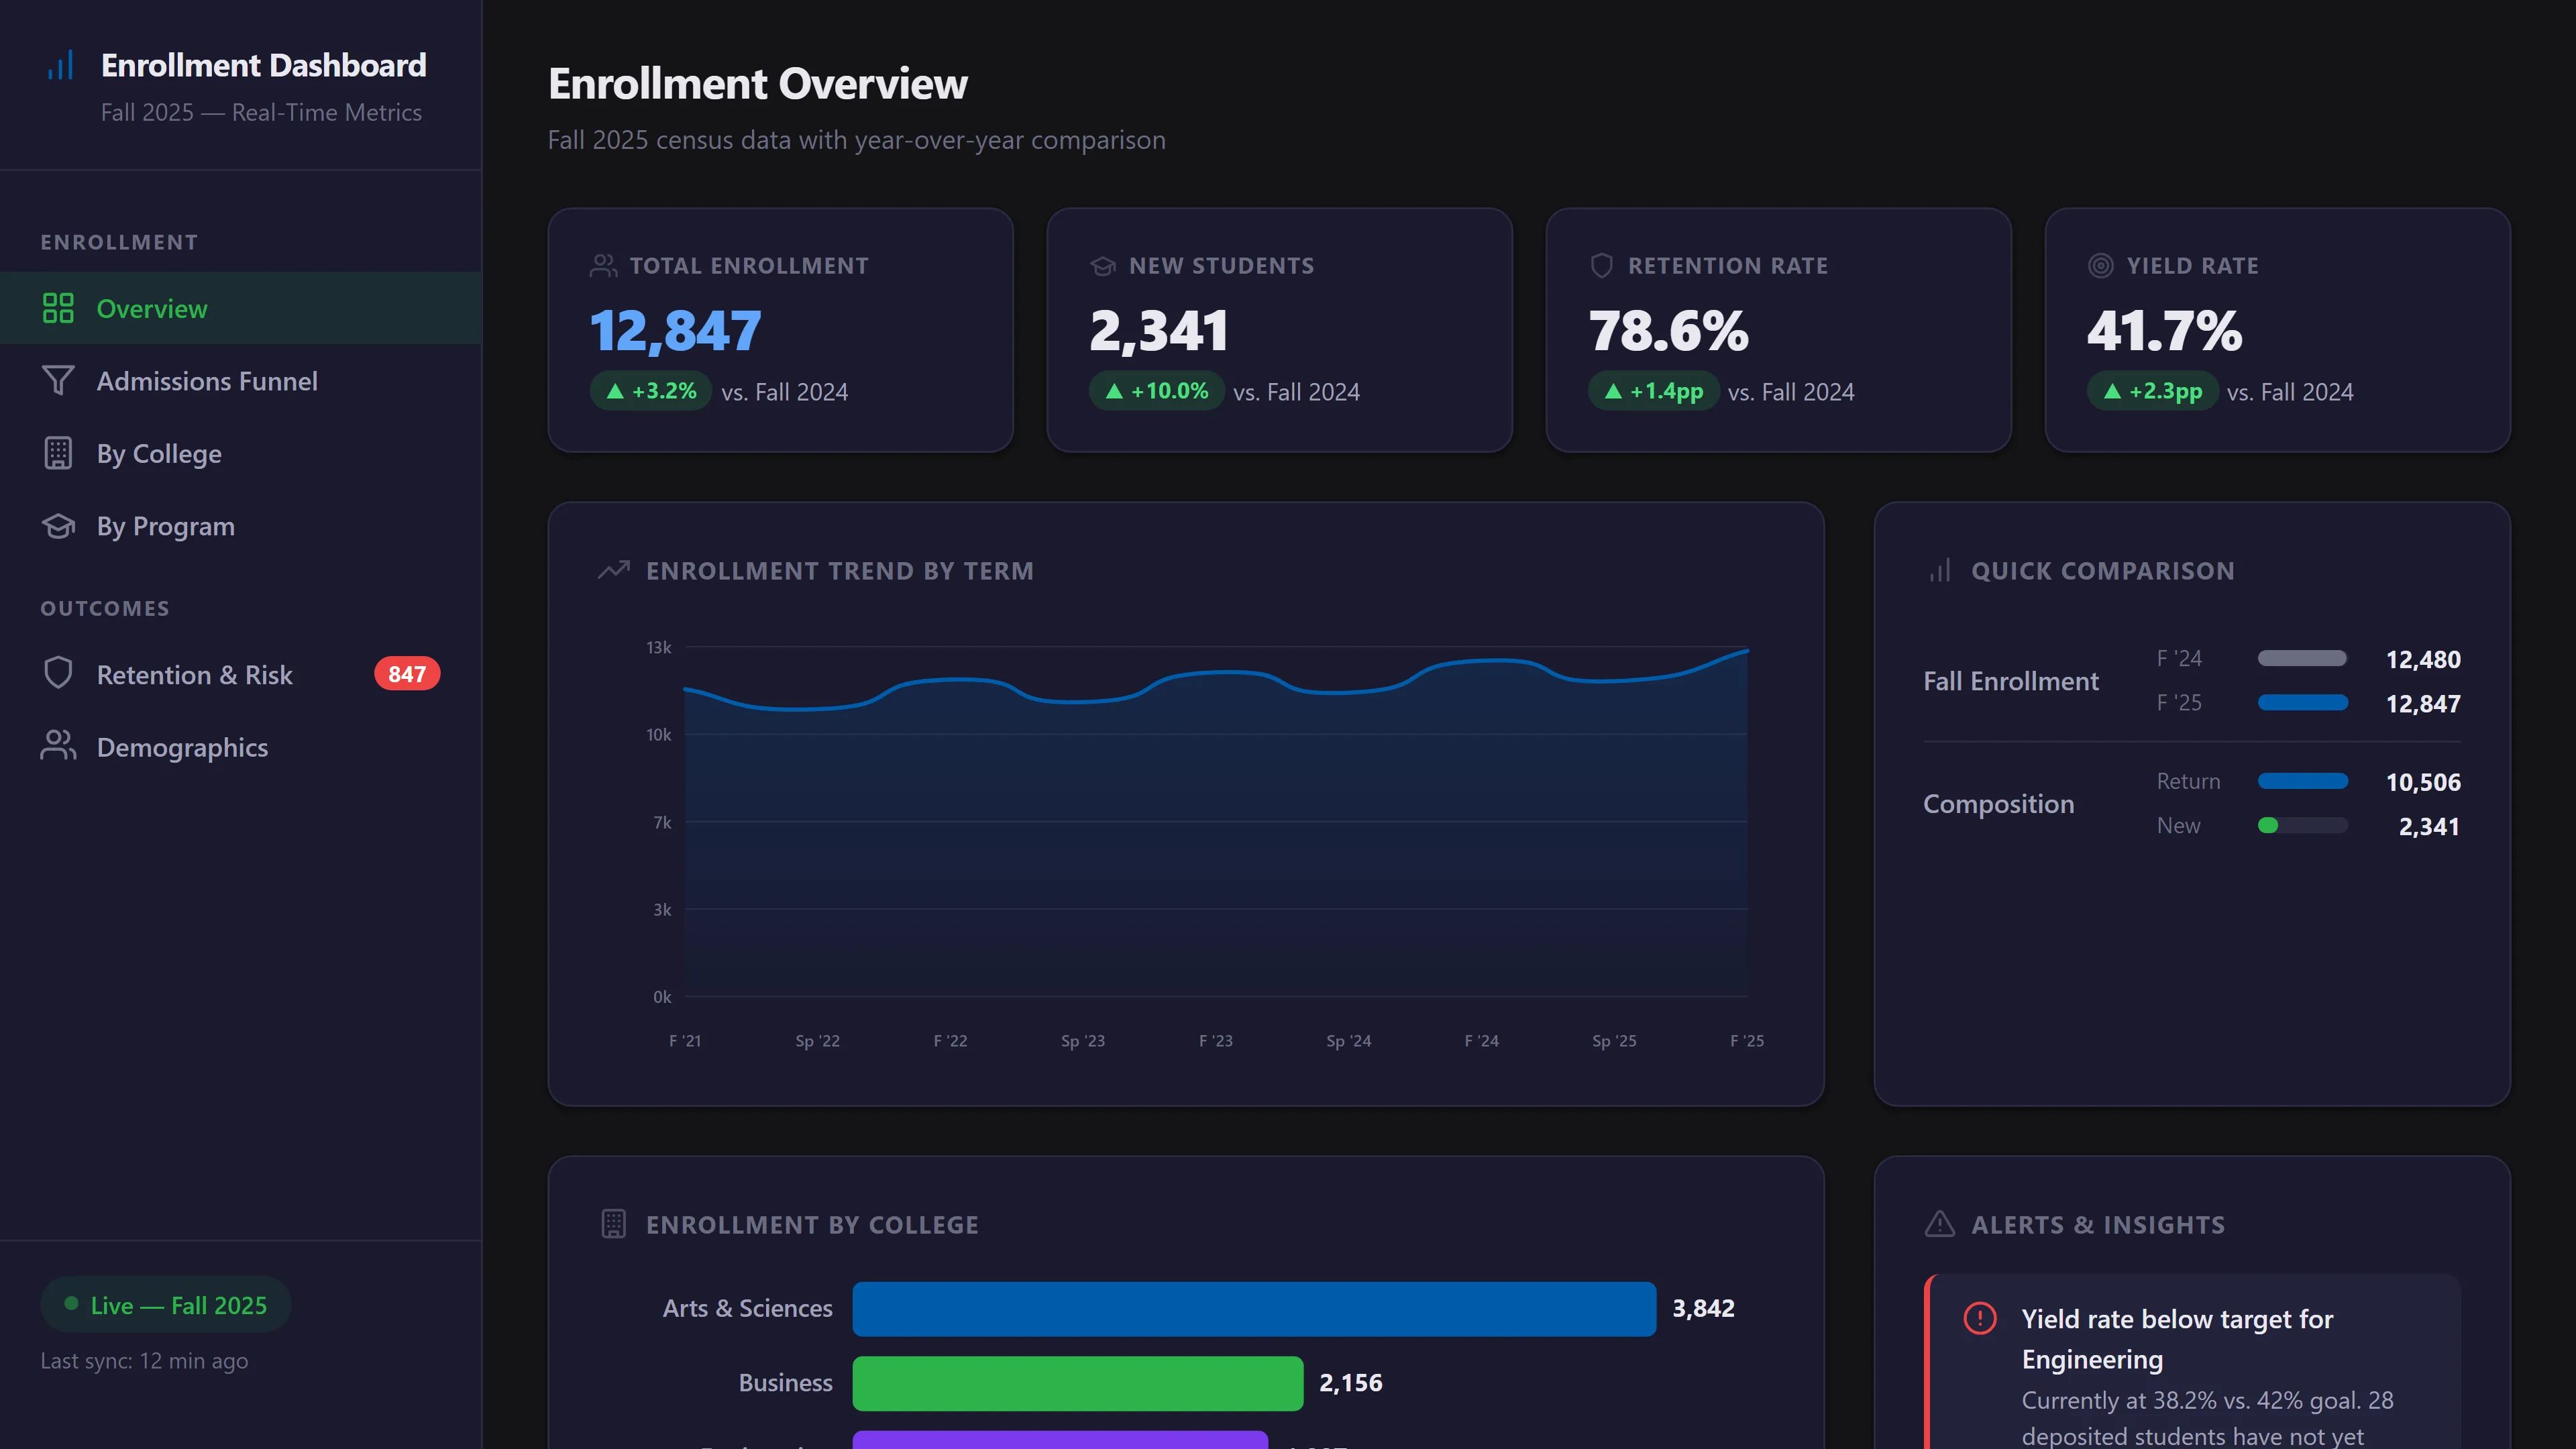This screenshot has height=1449, width=2576.
Task: Click the 847 at-risk count badge
Action: [x=406, y=674]
